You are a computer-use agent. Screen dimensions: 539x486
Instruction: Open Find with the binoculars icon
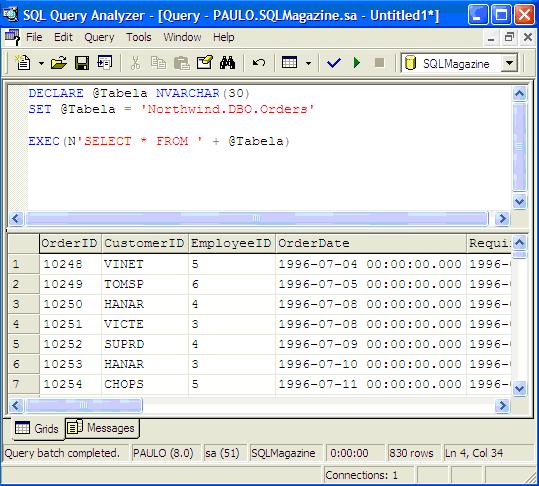pos(228,63)
